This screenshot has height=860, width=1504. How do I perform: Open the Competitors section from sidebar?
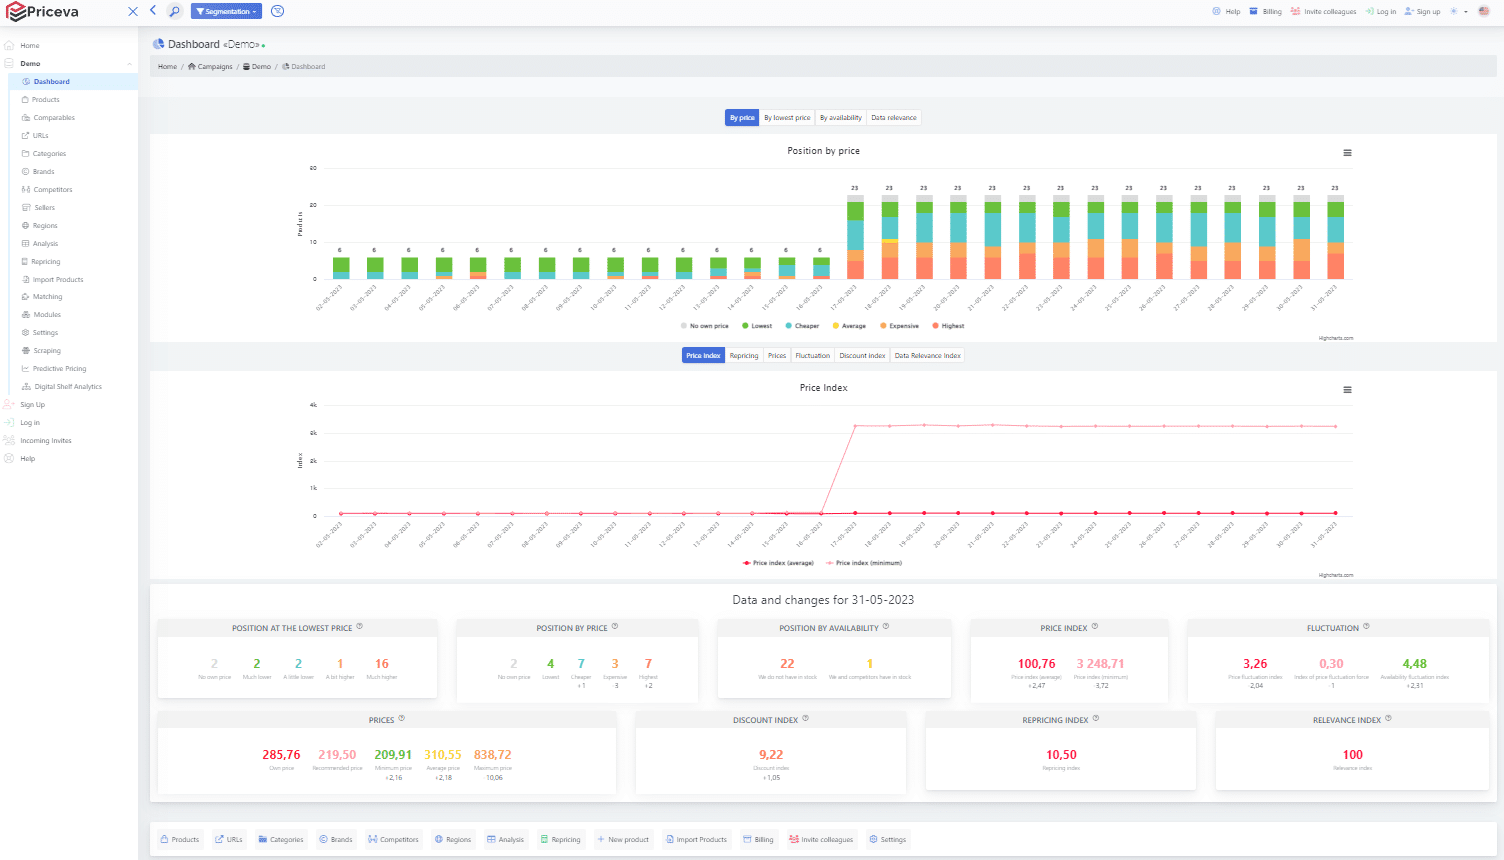coord(50,189)
